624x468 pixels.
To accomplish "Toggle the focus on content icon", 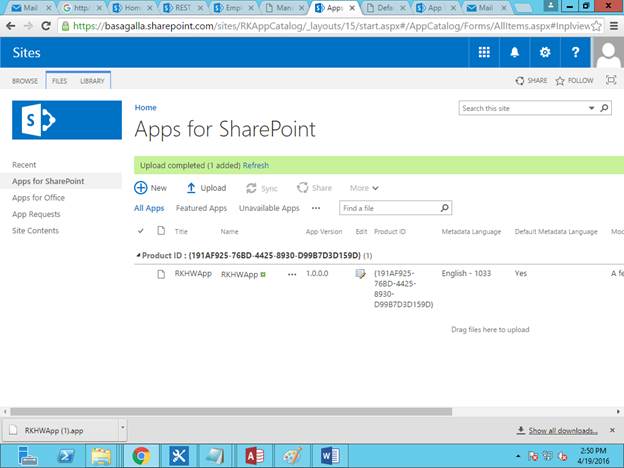I will point(610,80).
